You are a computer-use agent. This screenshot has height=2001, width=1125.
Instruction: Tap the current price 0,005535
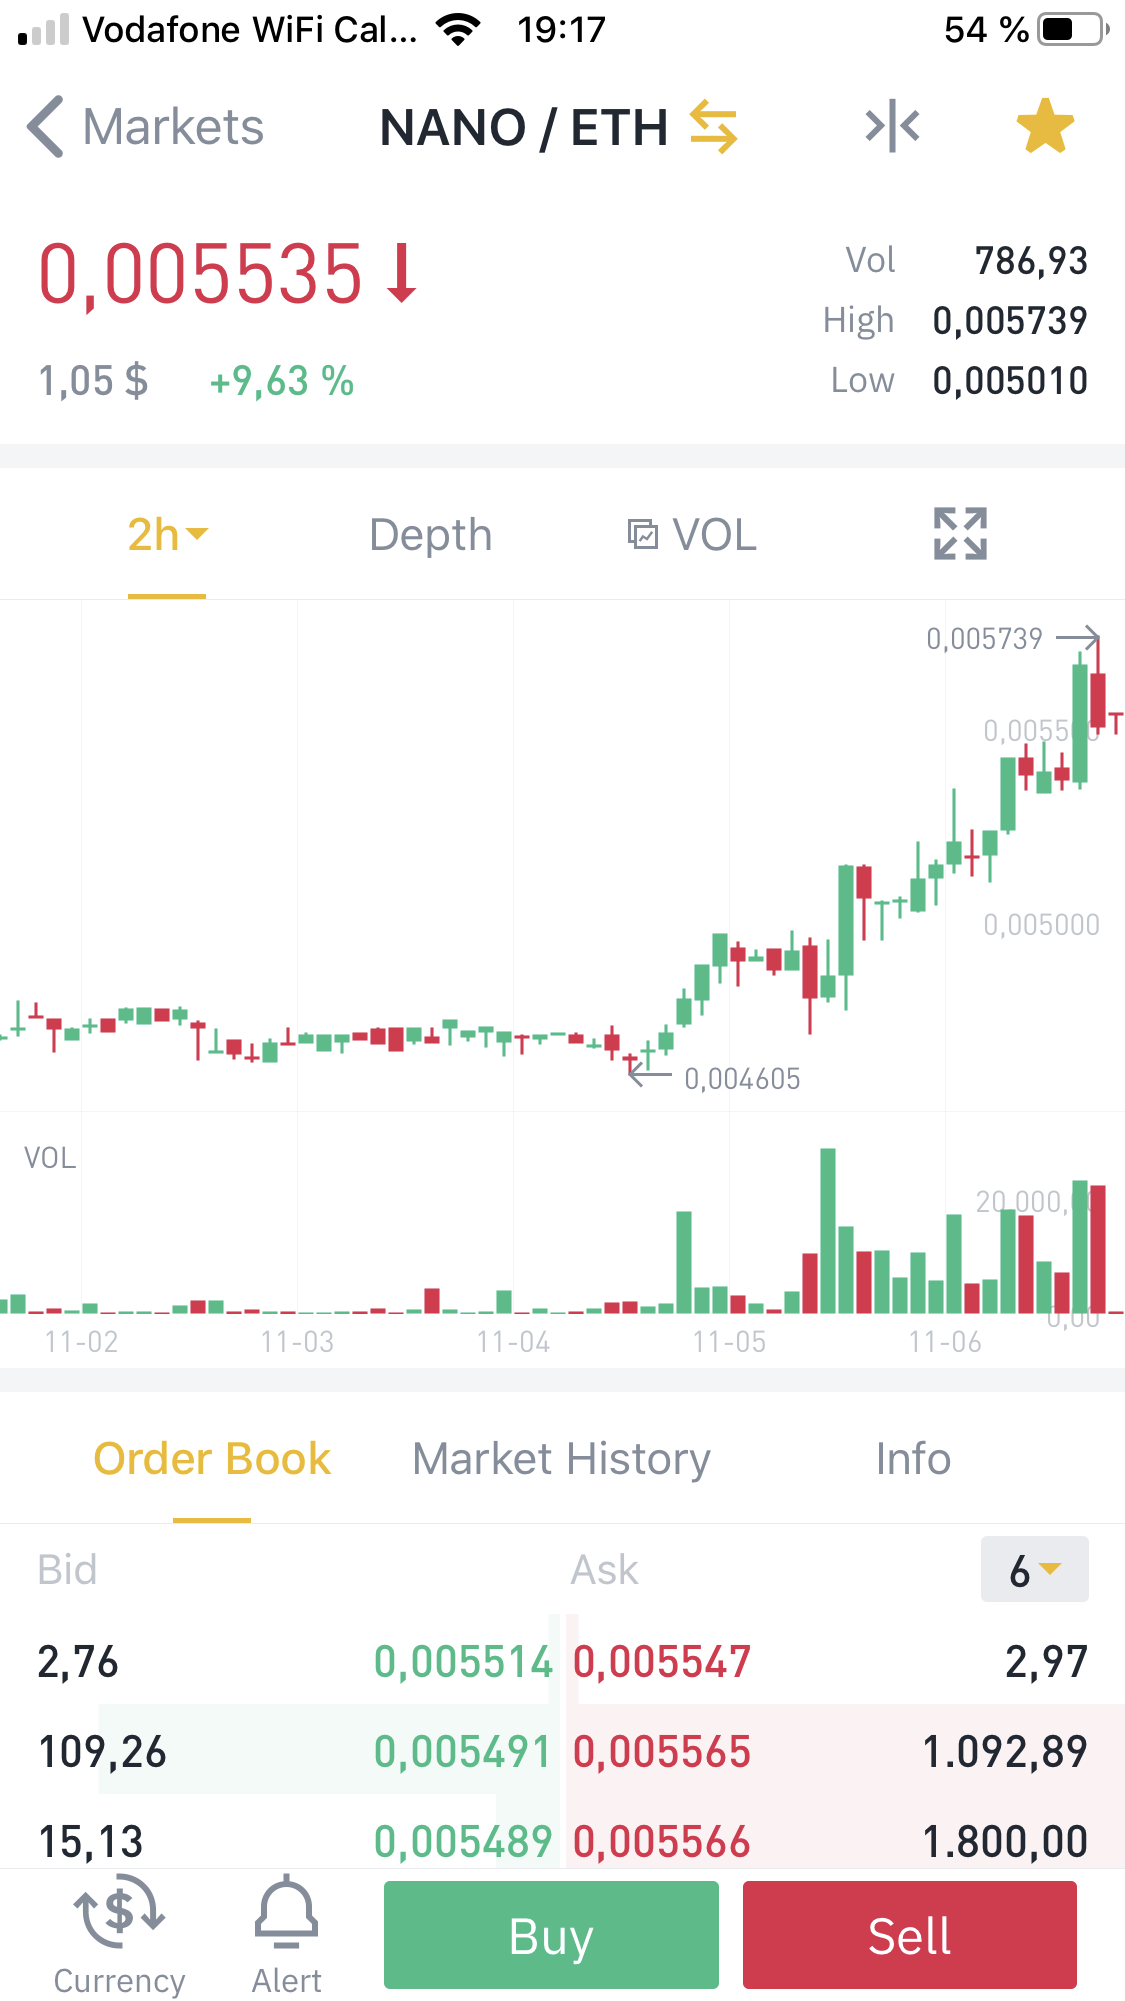pyautogui.click(x=200, y=273)
